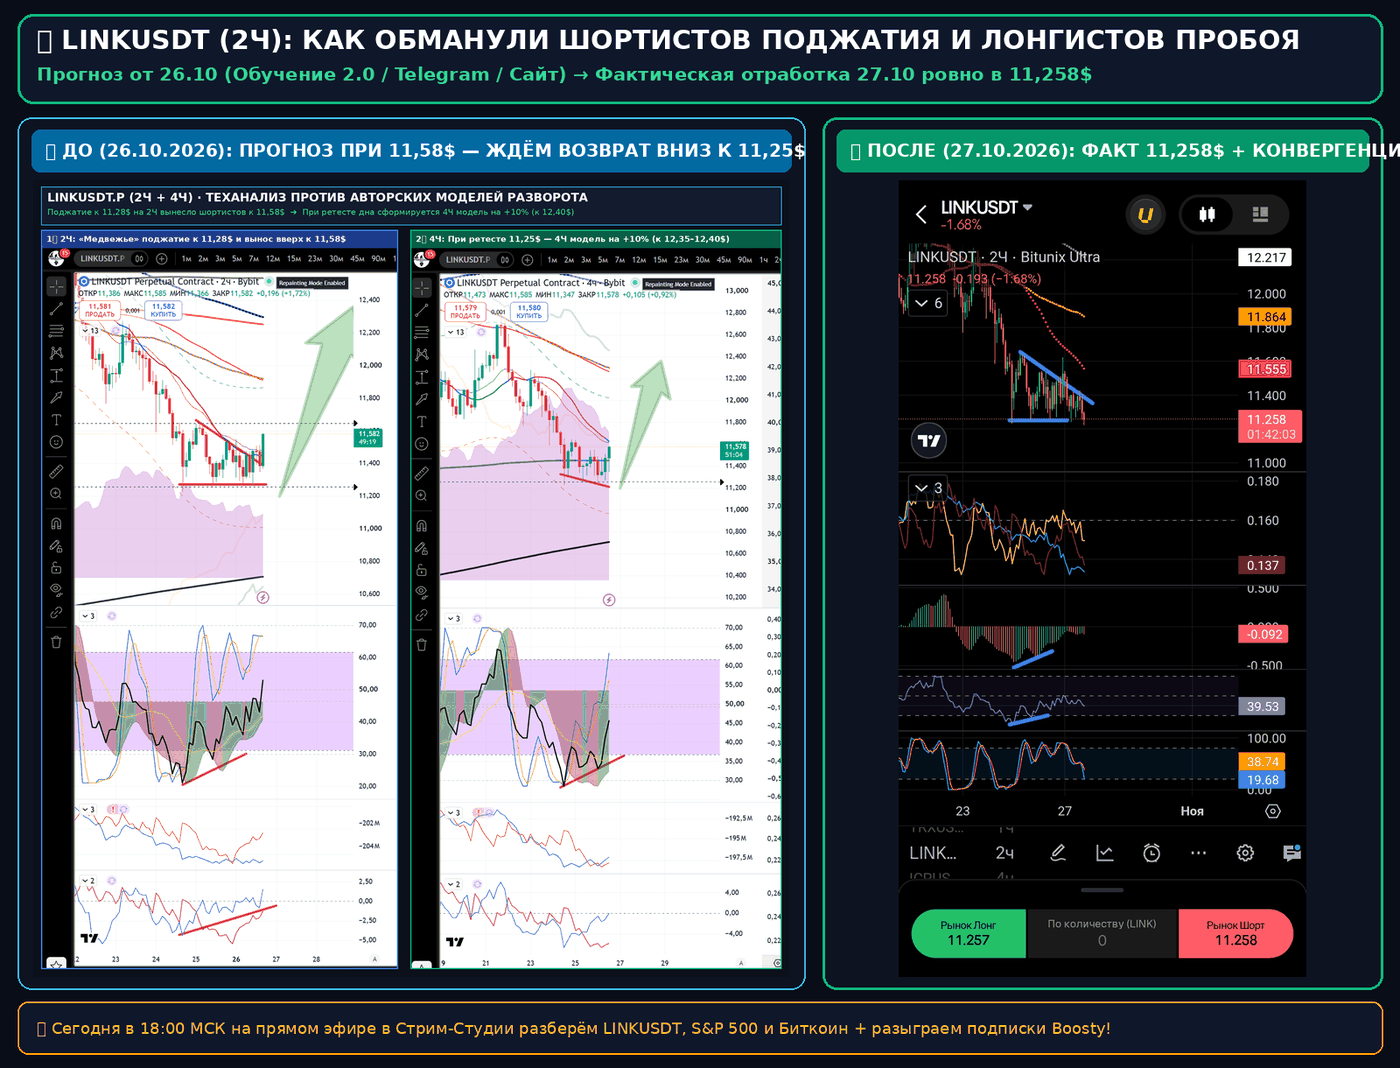
Task: Select the text tool in the 4Ч chart
Action: [x=421, y=421]
